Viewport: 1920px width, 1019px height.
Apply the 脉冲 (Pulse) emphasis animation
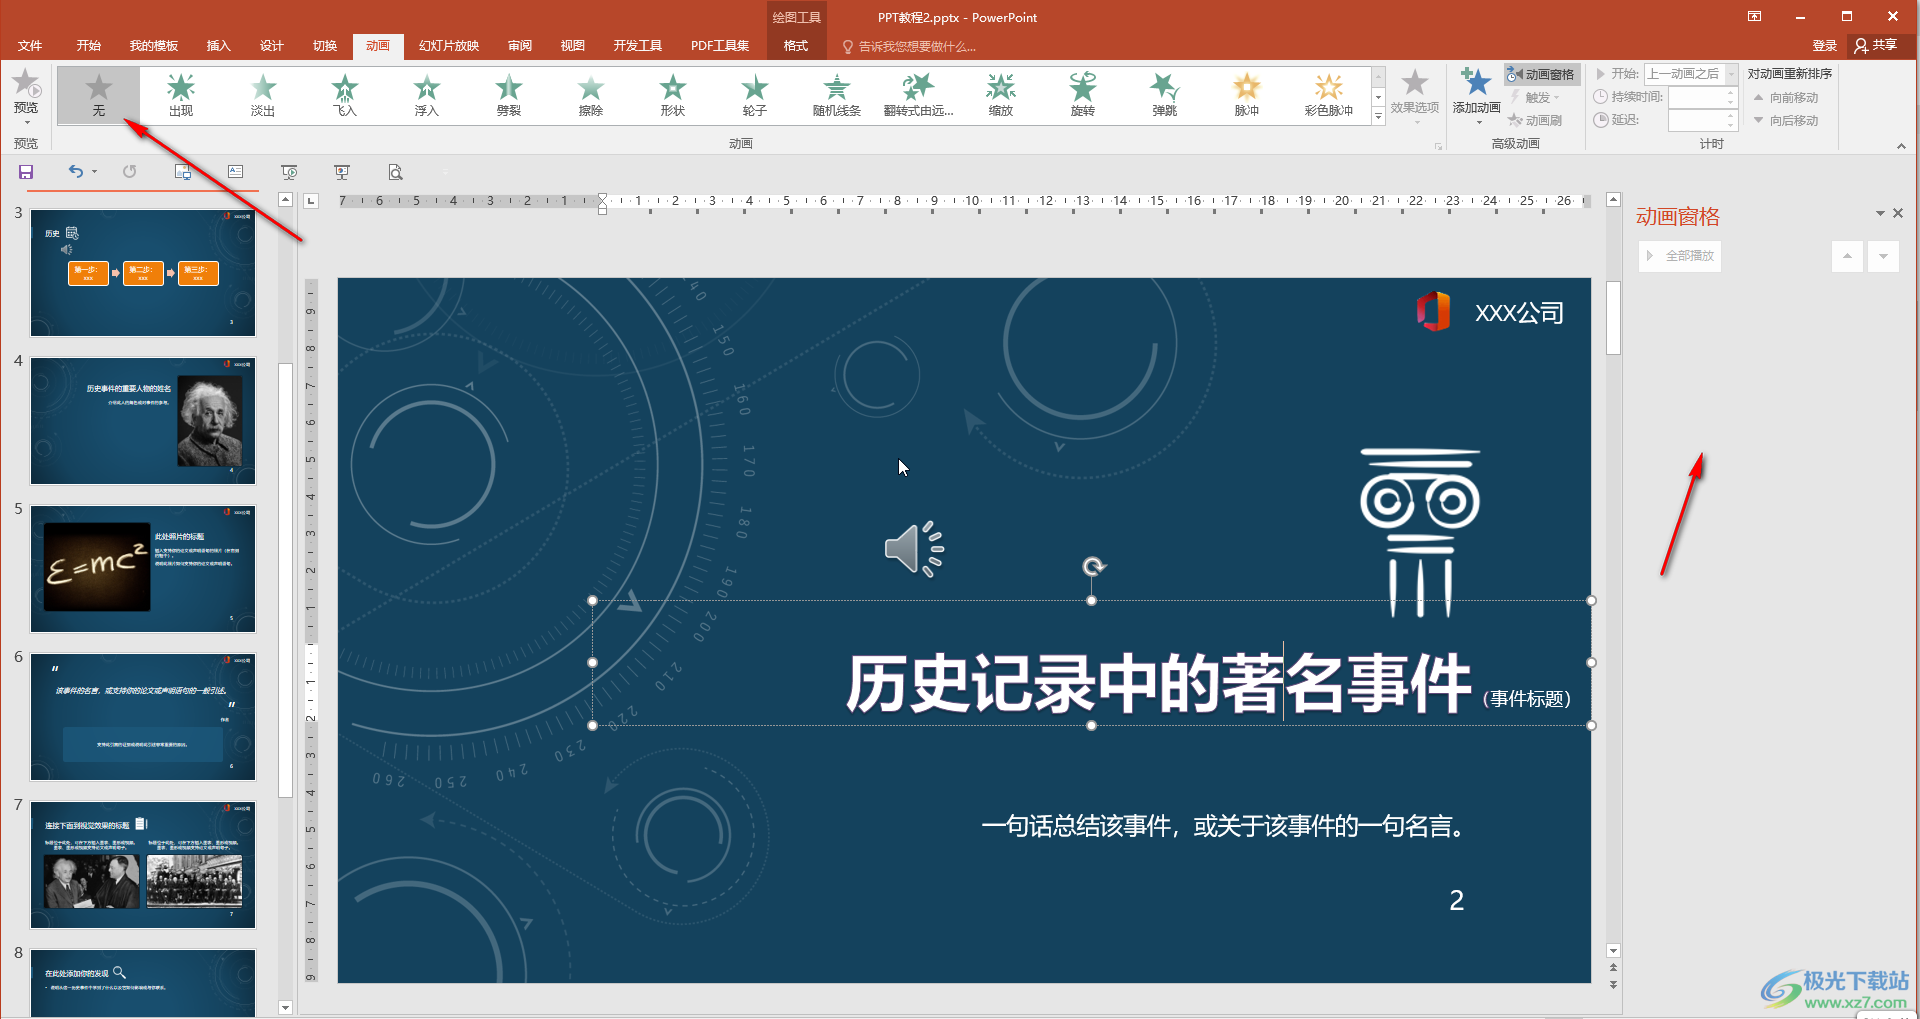[1247, 96]
